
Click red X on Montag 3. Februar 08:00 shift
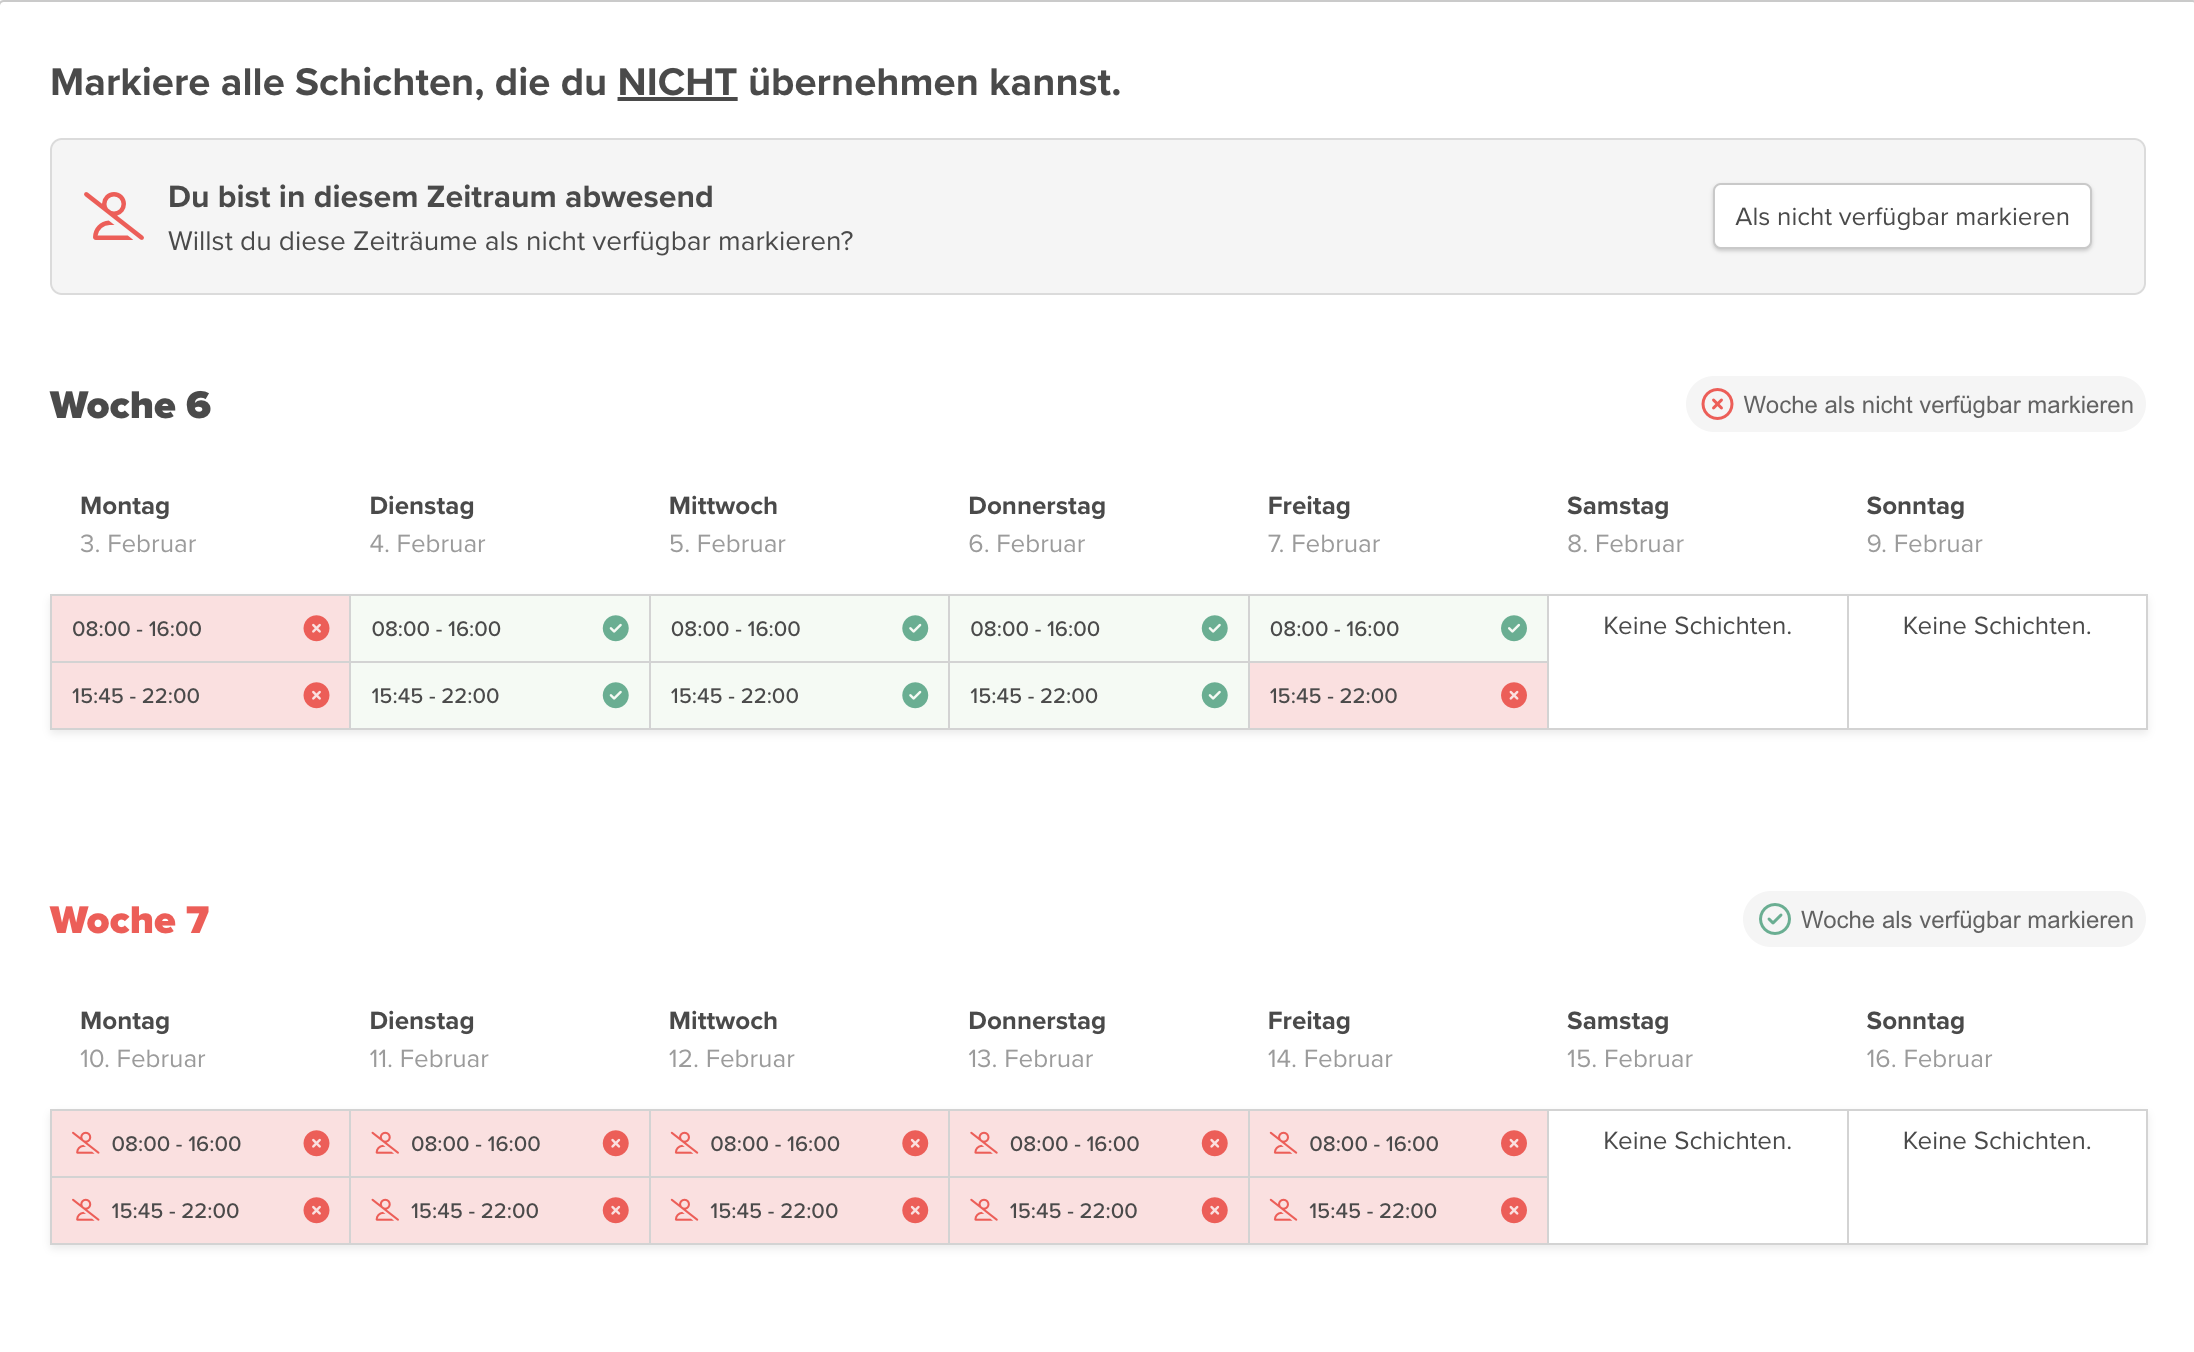[x=316, y=628]
